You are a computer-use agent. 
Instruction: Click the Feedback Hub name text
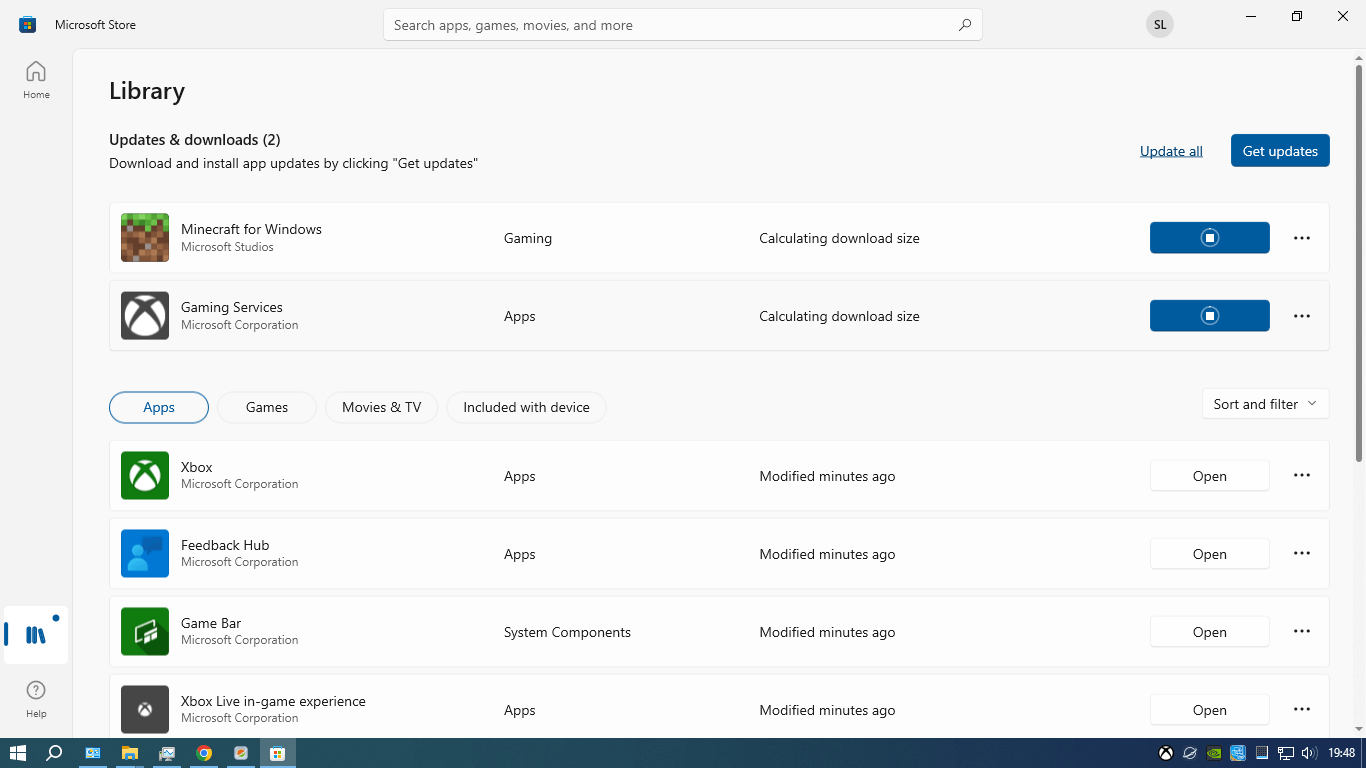tap(225, 545)
